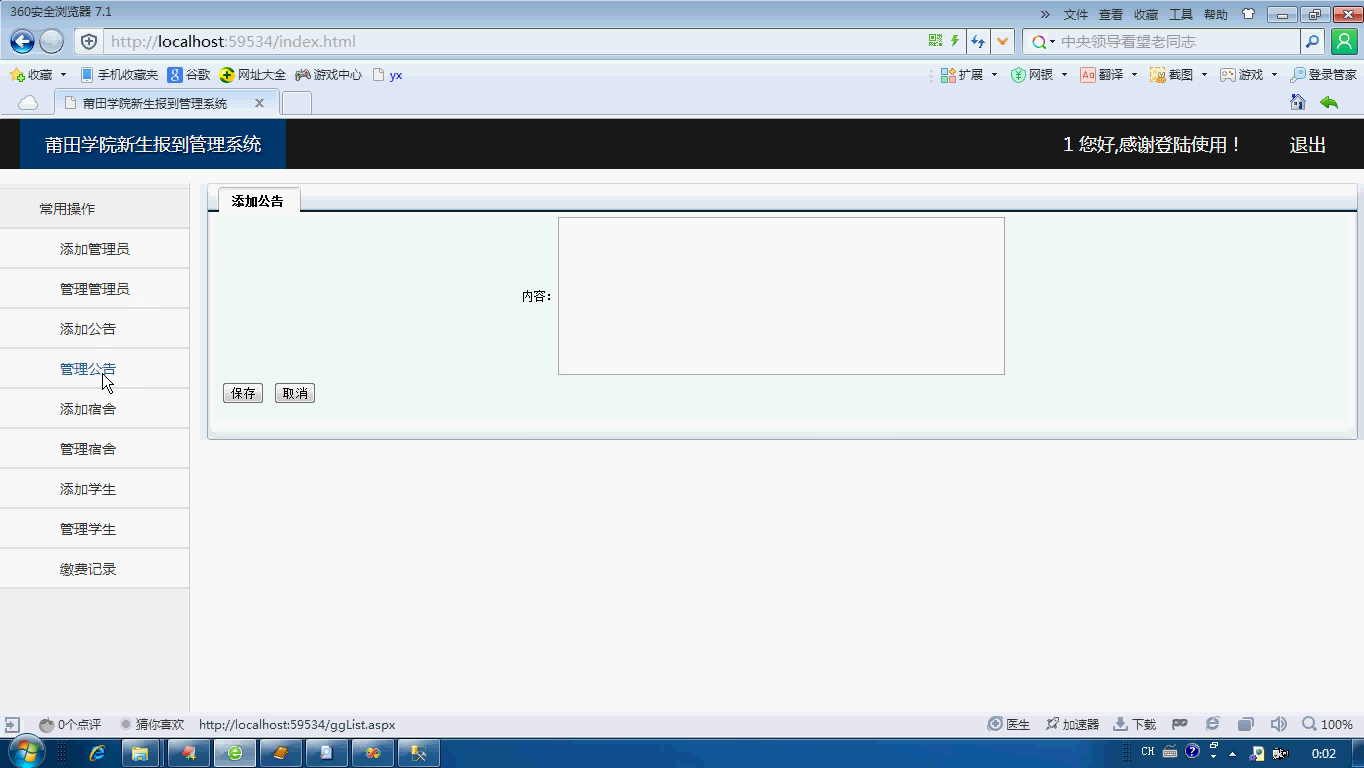Open a new blank tab
1364x768 pixels.
297,103
